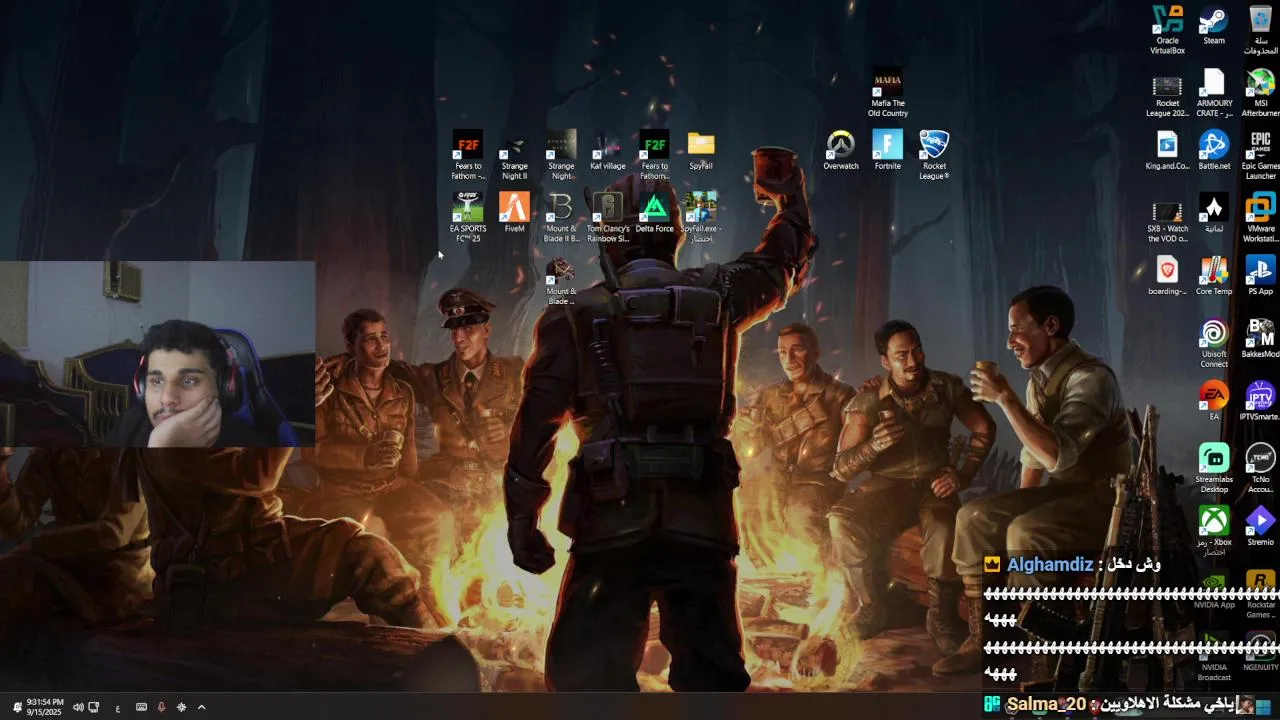The height and width of the screenshot is (720, 1280).
Task: Open the Xbox shortcut
Action: coord(1214,531)
